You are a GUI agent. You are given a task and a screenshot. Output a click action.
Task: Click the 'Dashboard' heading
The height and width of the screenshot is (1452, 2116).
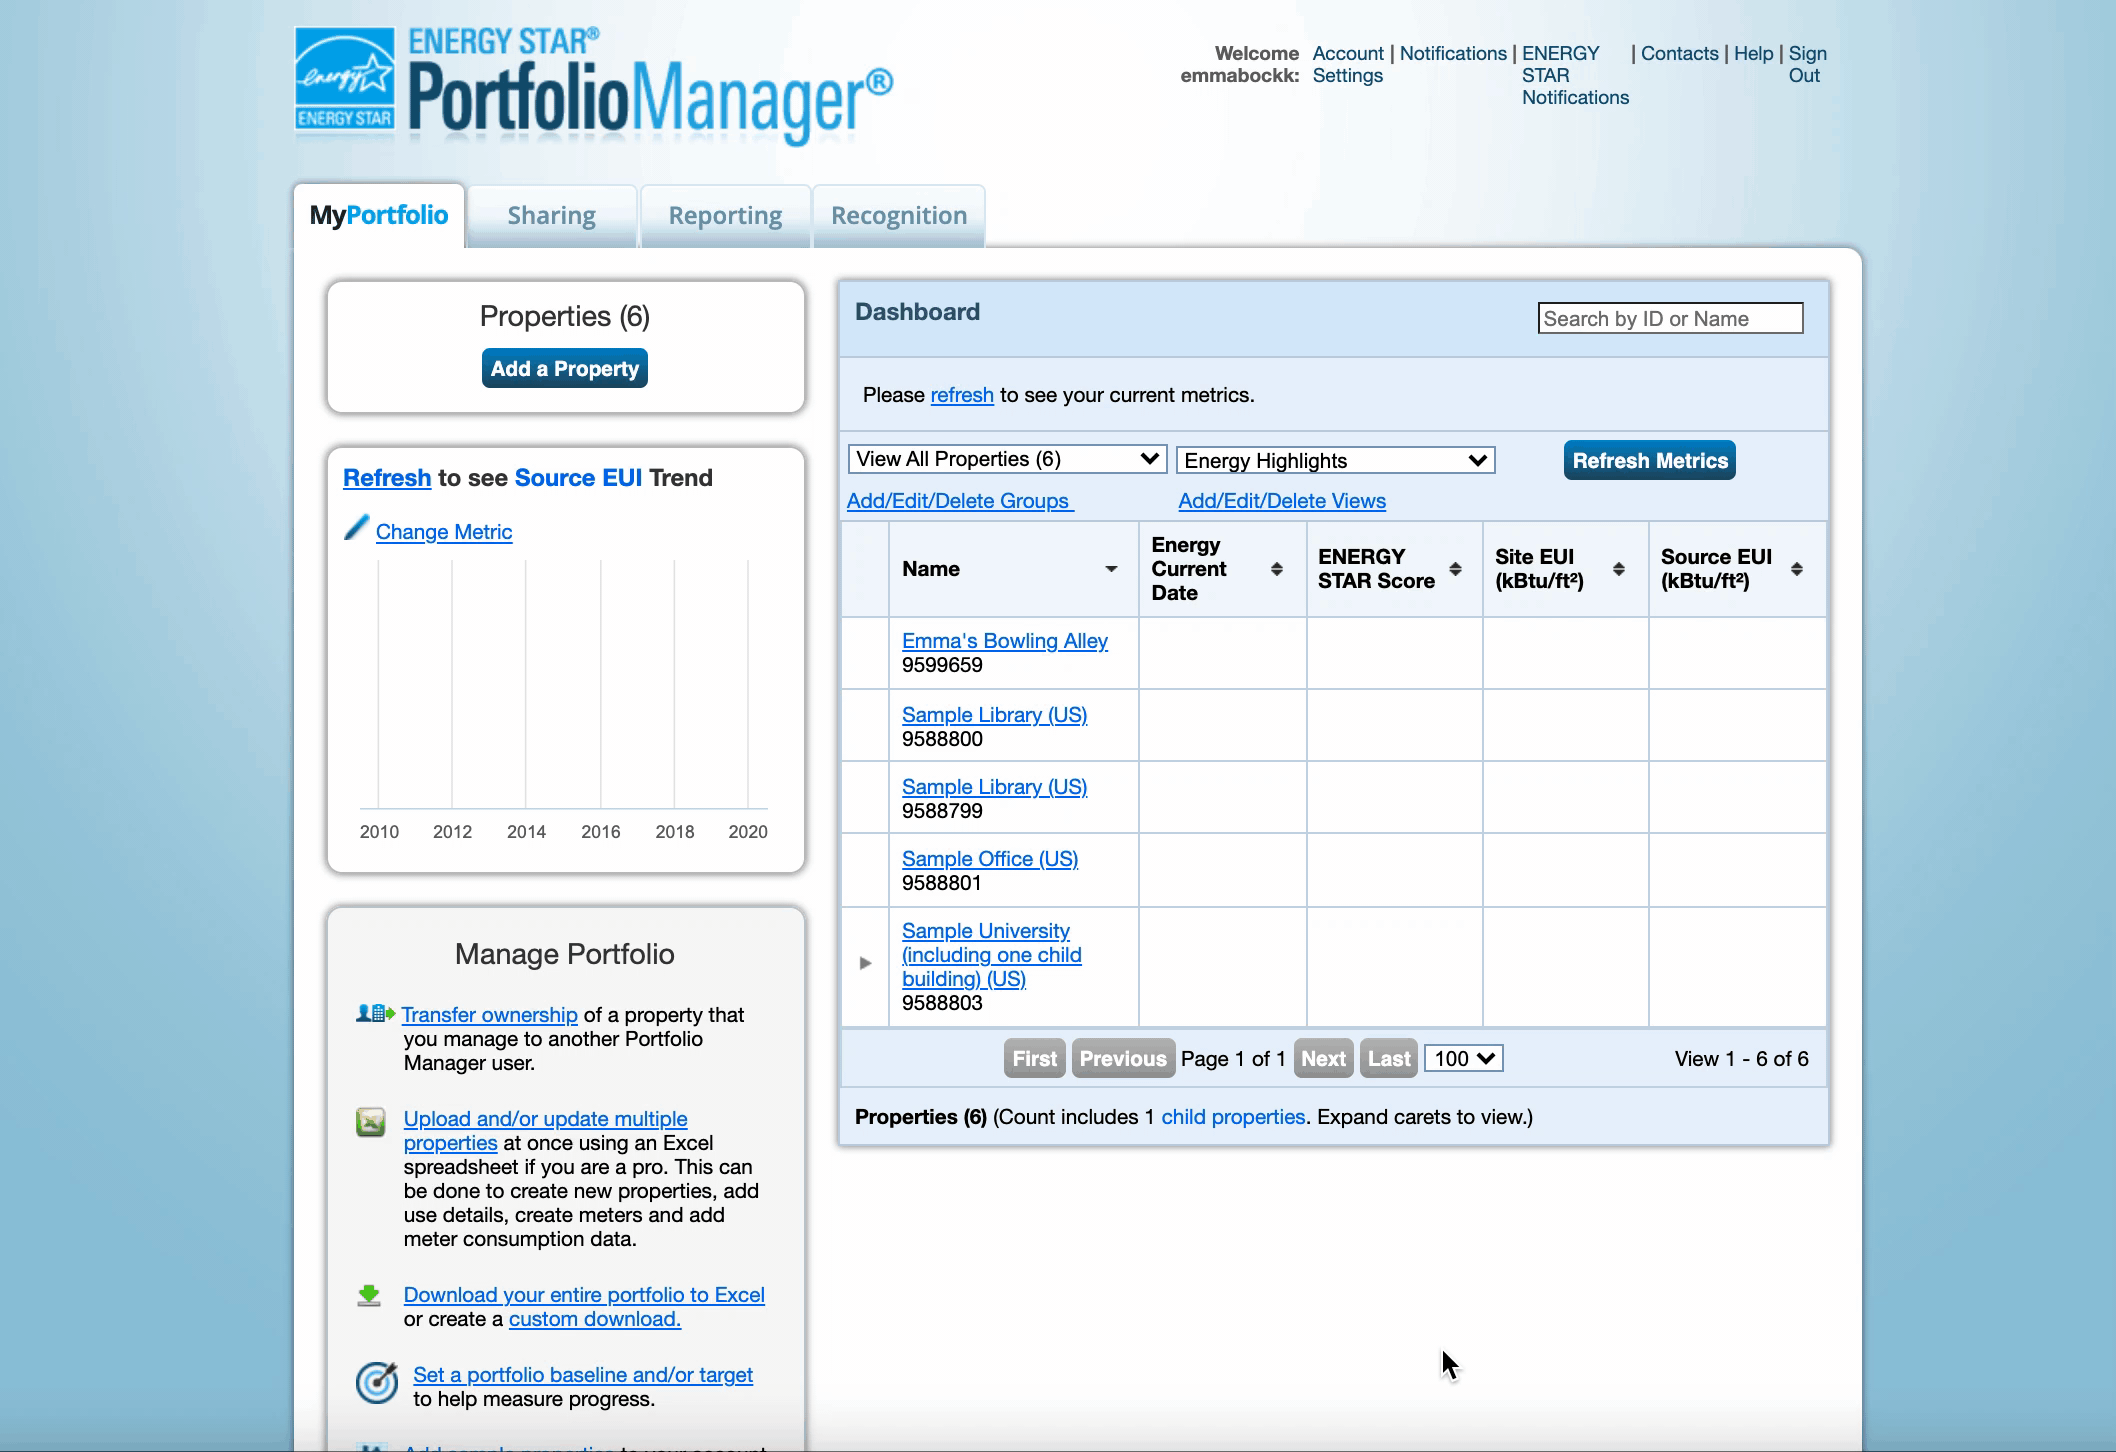tap(917, 312)
